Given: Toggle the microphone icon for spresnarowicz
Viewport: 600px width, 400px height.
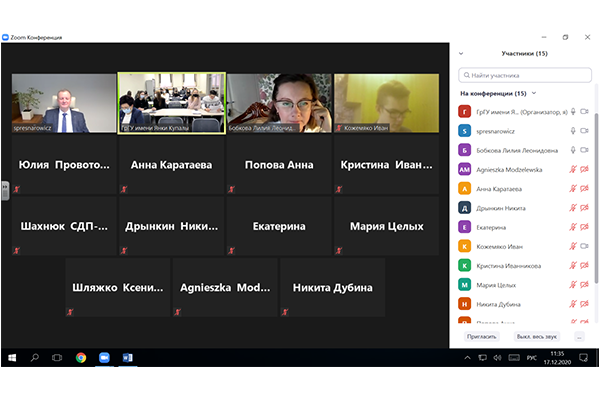Looking at the screenshot, I should [x=573, y=131].
